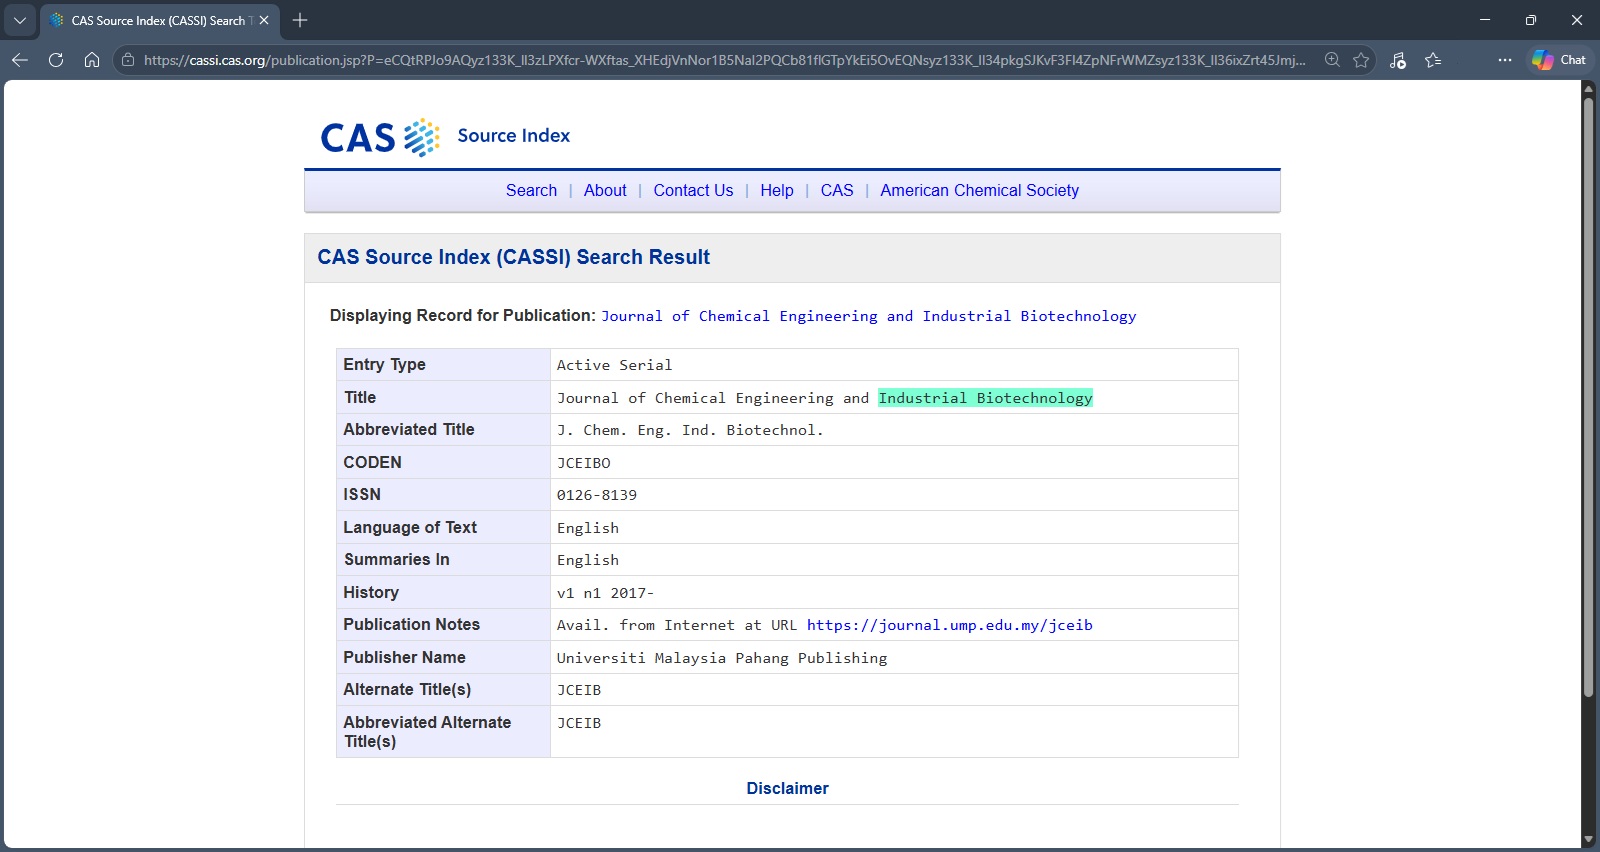Open the Disclaimer link
Screen dimensions: 1600x852
787,788
